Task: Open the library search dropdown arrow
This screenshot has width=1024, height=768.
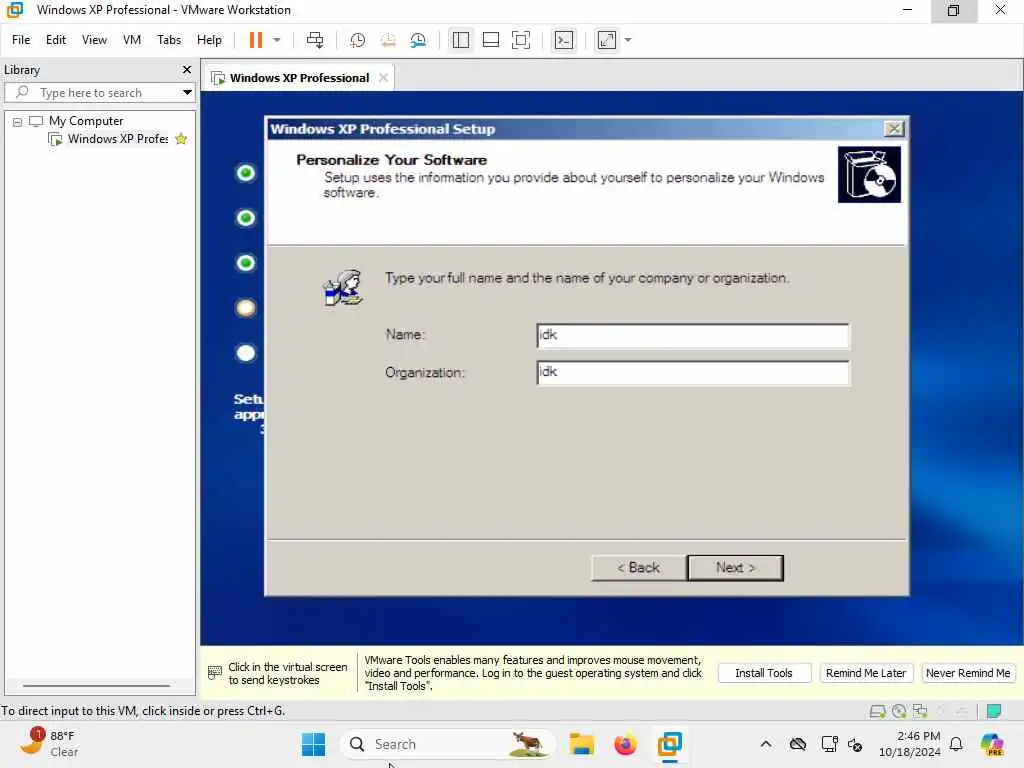Action: (x=187, y=93)
